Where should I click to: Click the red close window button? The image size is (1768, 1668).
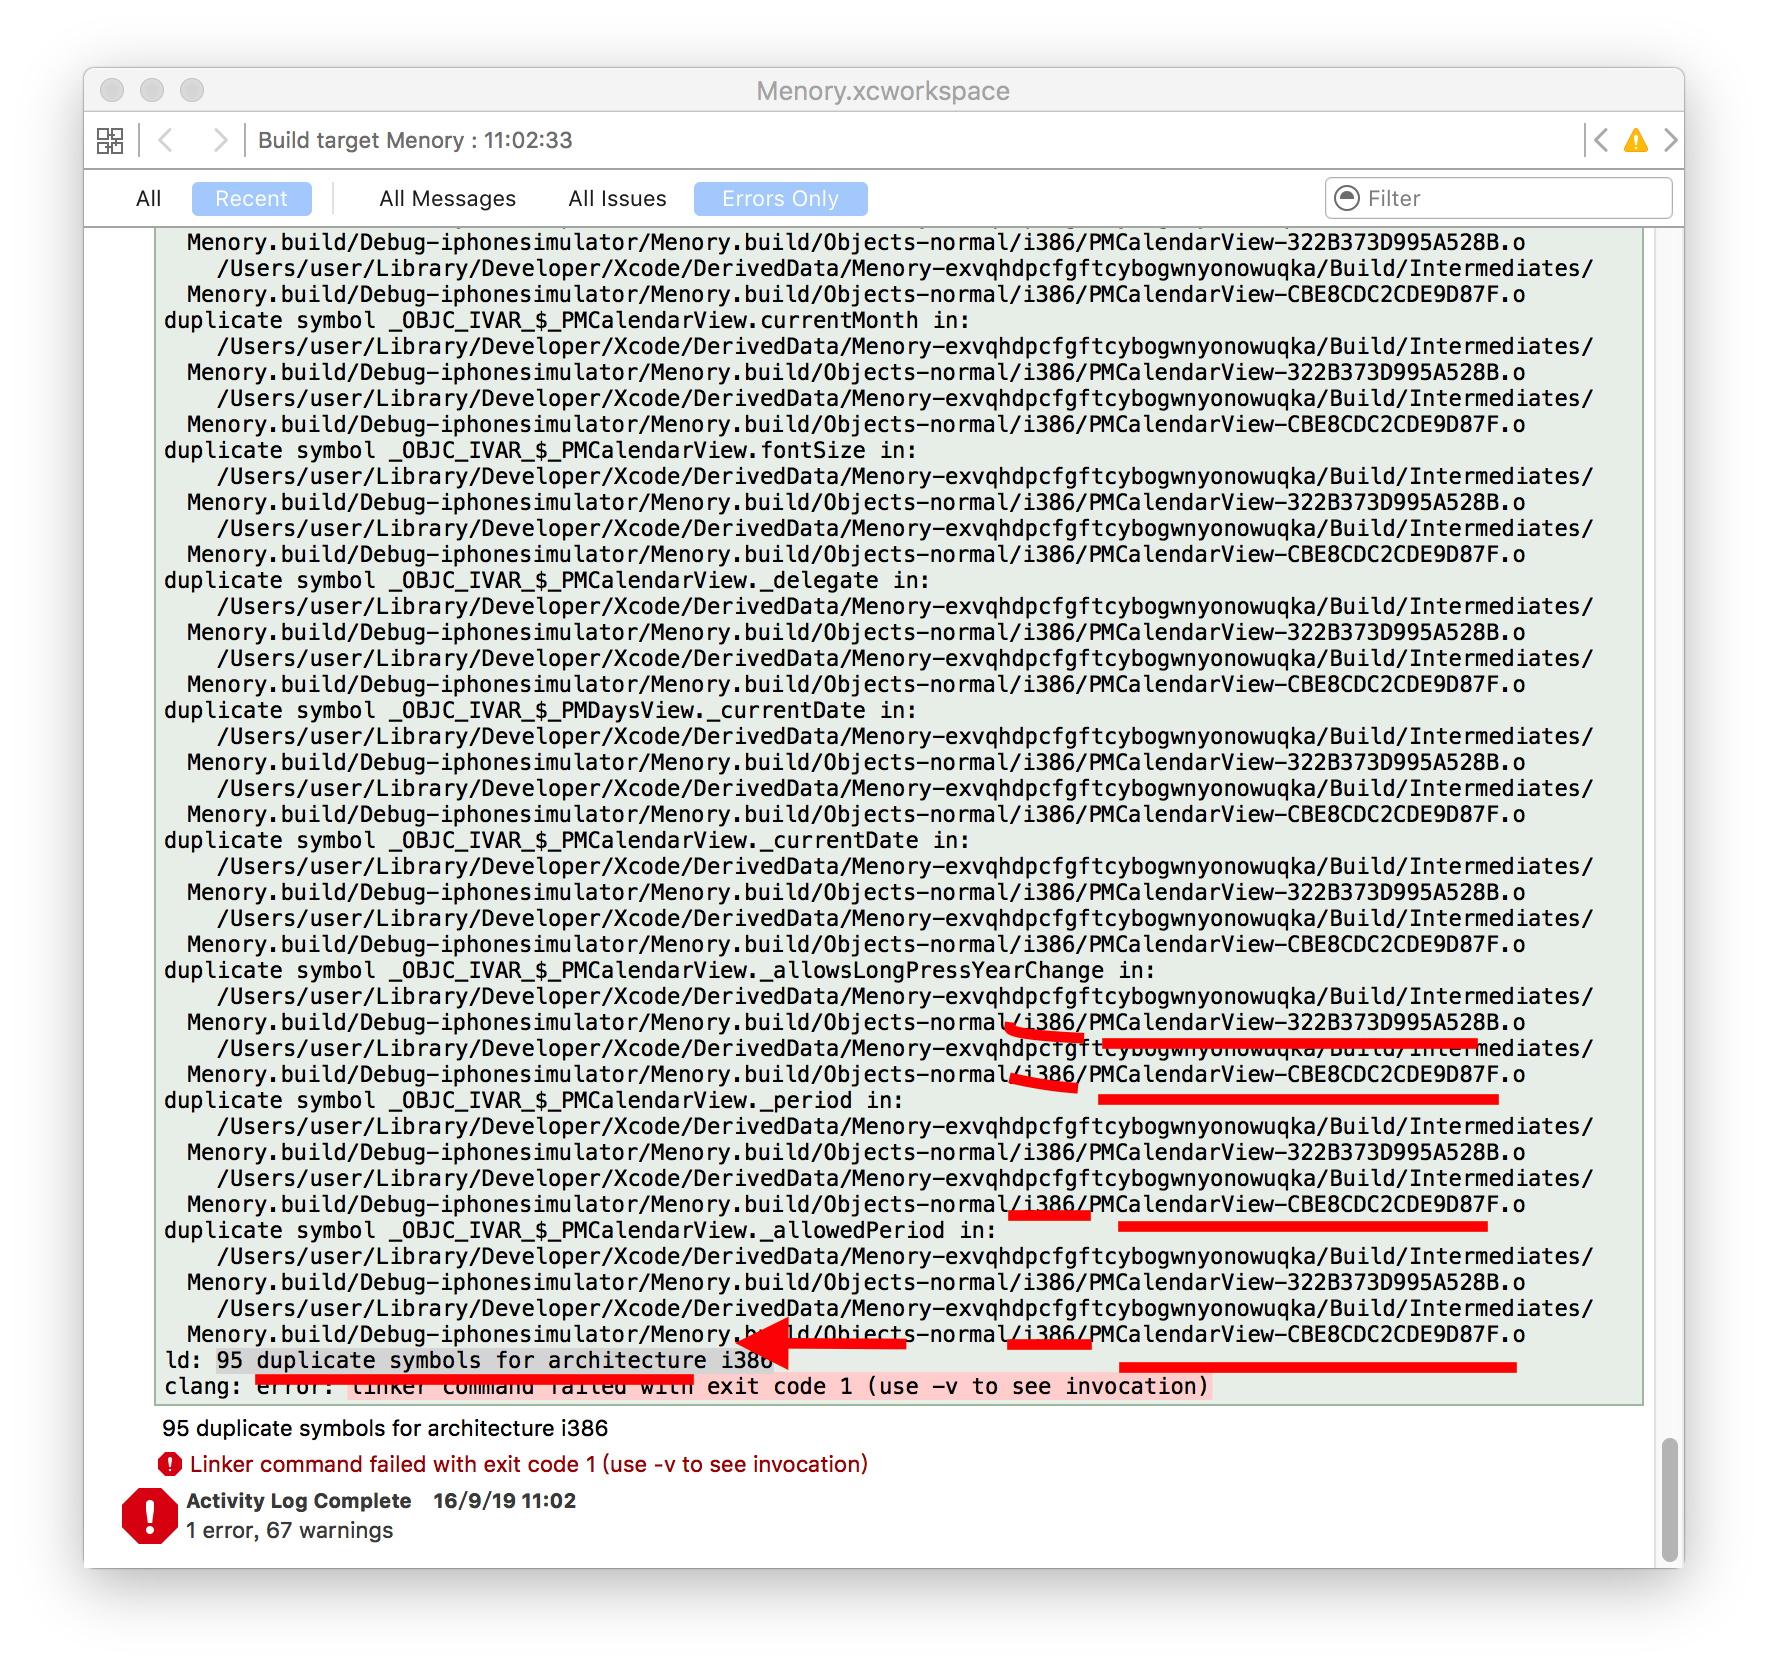coord(112,90)
